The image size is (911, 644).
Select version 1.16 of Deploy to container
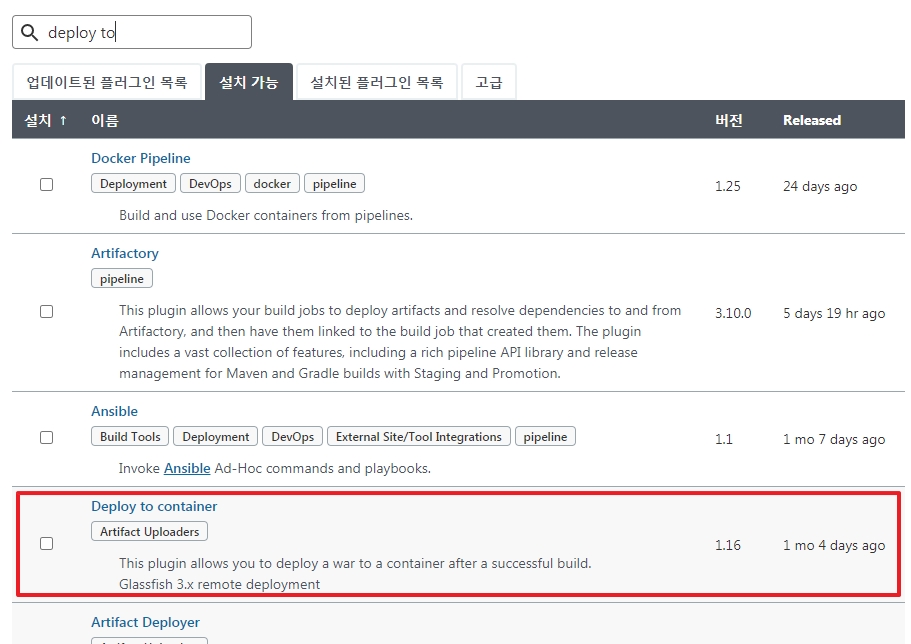[x=727, y=545]
